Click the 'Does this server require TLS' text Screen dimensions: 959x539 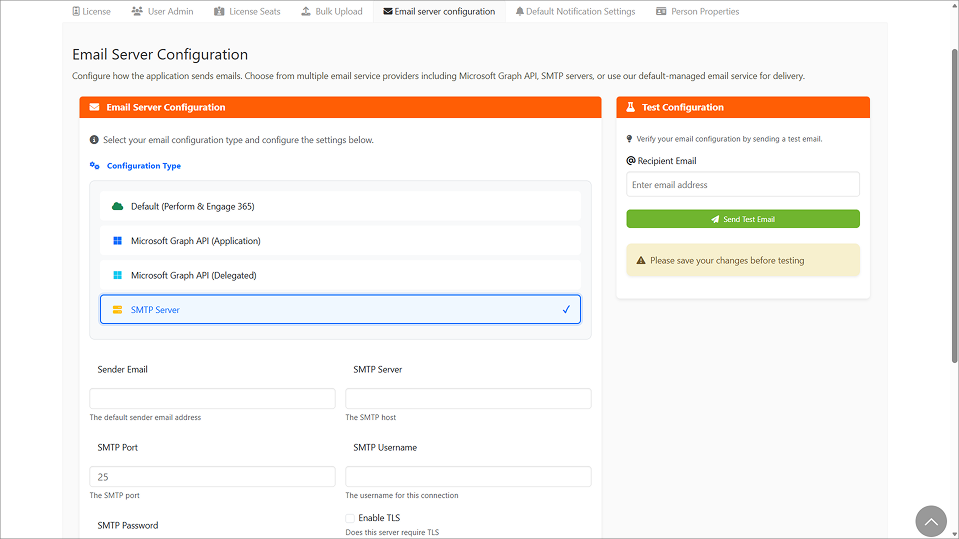tap(392, 532)
